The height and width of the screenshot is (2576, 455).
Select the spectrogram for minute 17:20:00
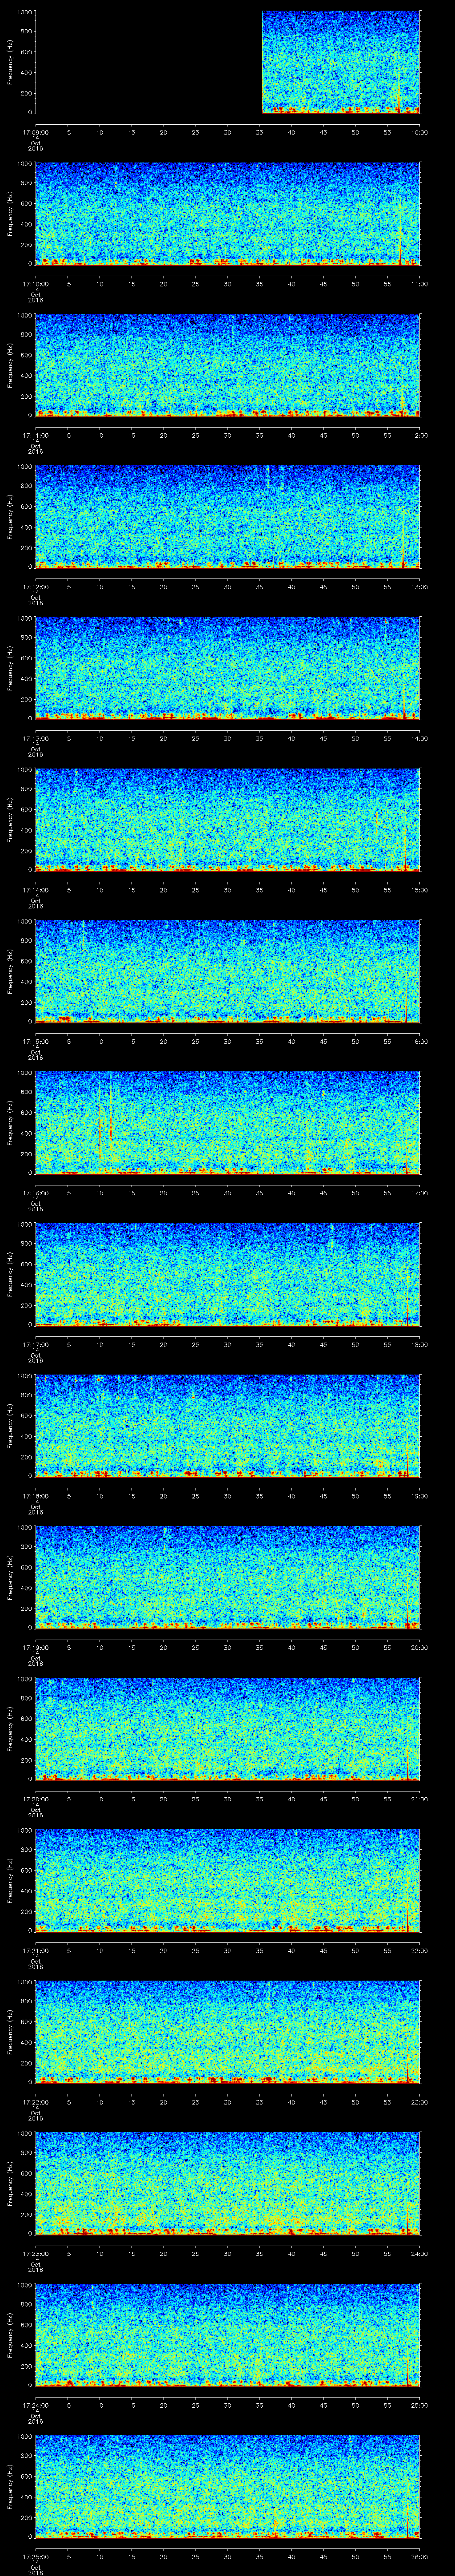click(228, 1729)
